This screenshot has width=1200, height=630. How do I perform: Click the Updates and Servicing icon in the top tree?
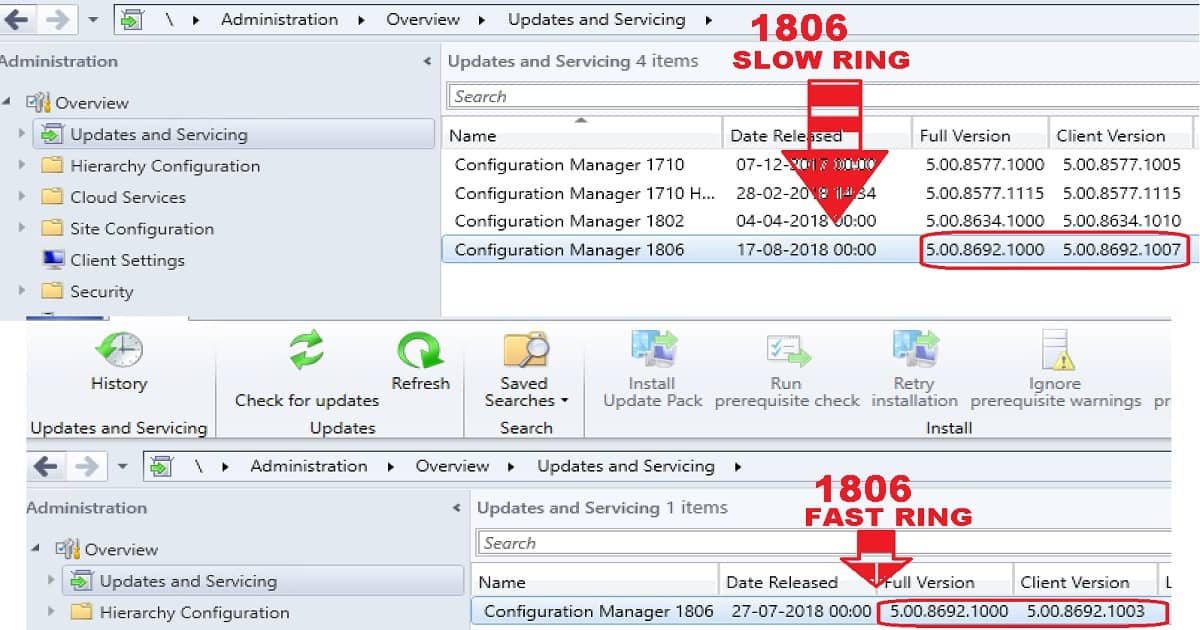pyautogui.click(x=52, y=134)
